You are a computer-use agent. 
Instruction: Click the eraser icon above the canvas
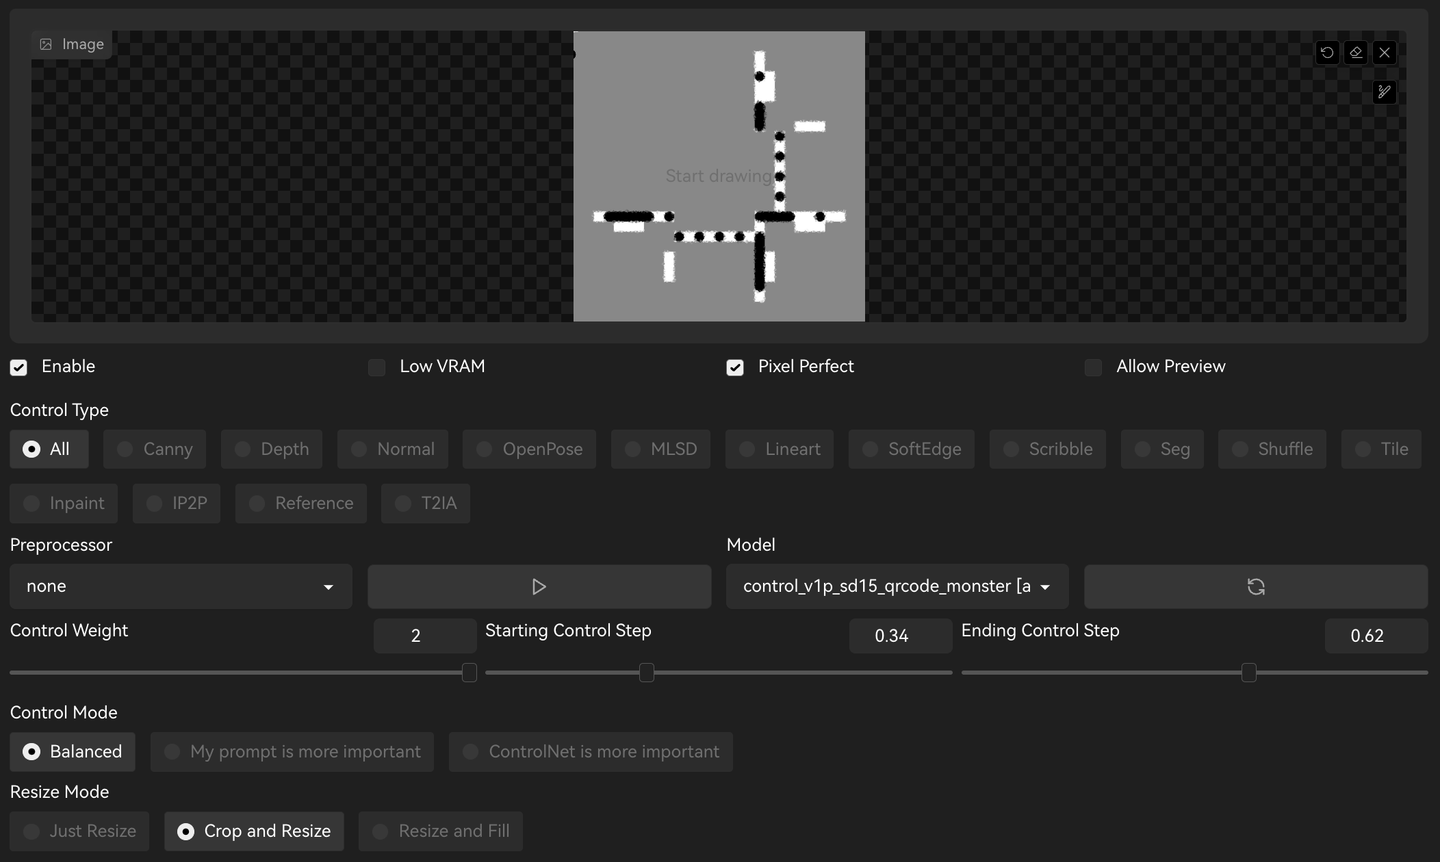(x=1356, y=52)
